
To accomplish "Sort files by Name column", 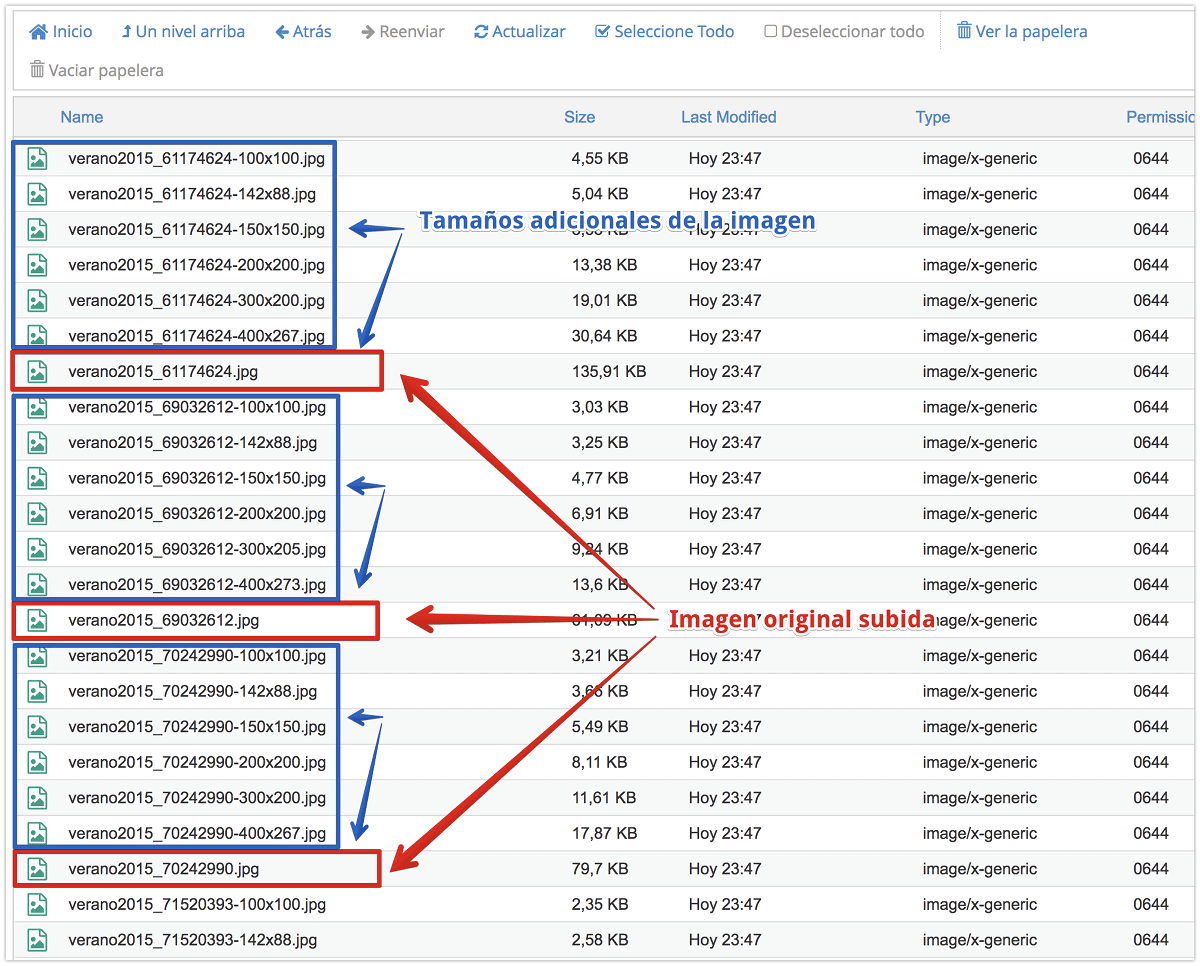I will pos(82,117).
